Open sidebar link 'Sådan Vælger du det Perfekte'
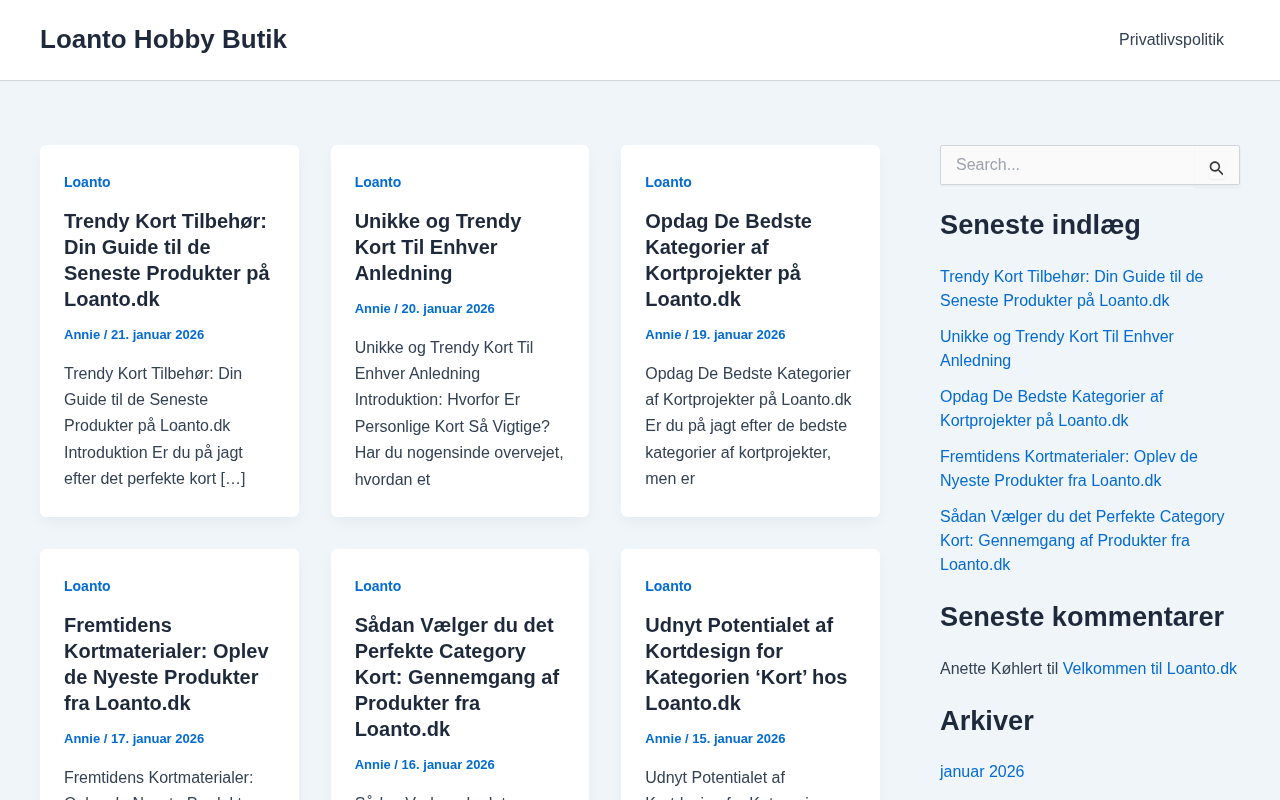 [1082, 540]
